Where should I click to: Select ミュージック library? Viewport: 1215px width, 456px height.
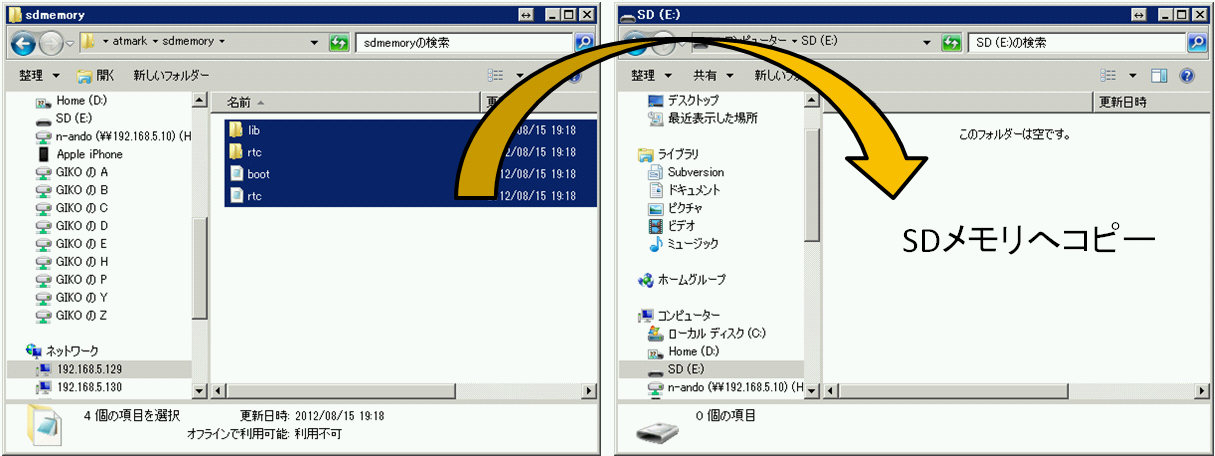click(683, 244)
